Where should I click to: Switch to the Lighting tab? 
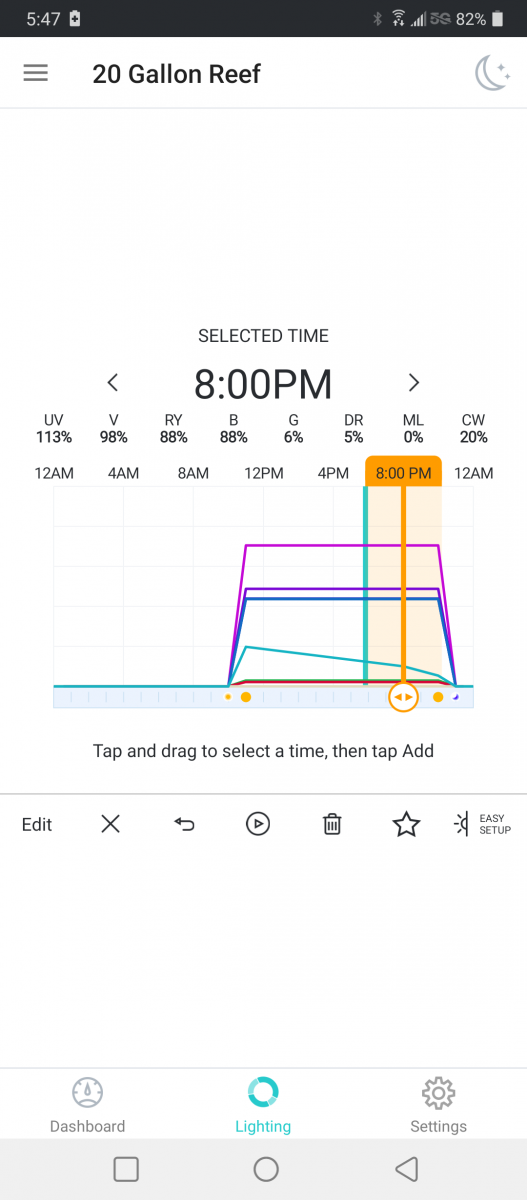[263, 1105]
